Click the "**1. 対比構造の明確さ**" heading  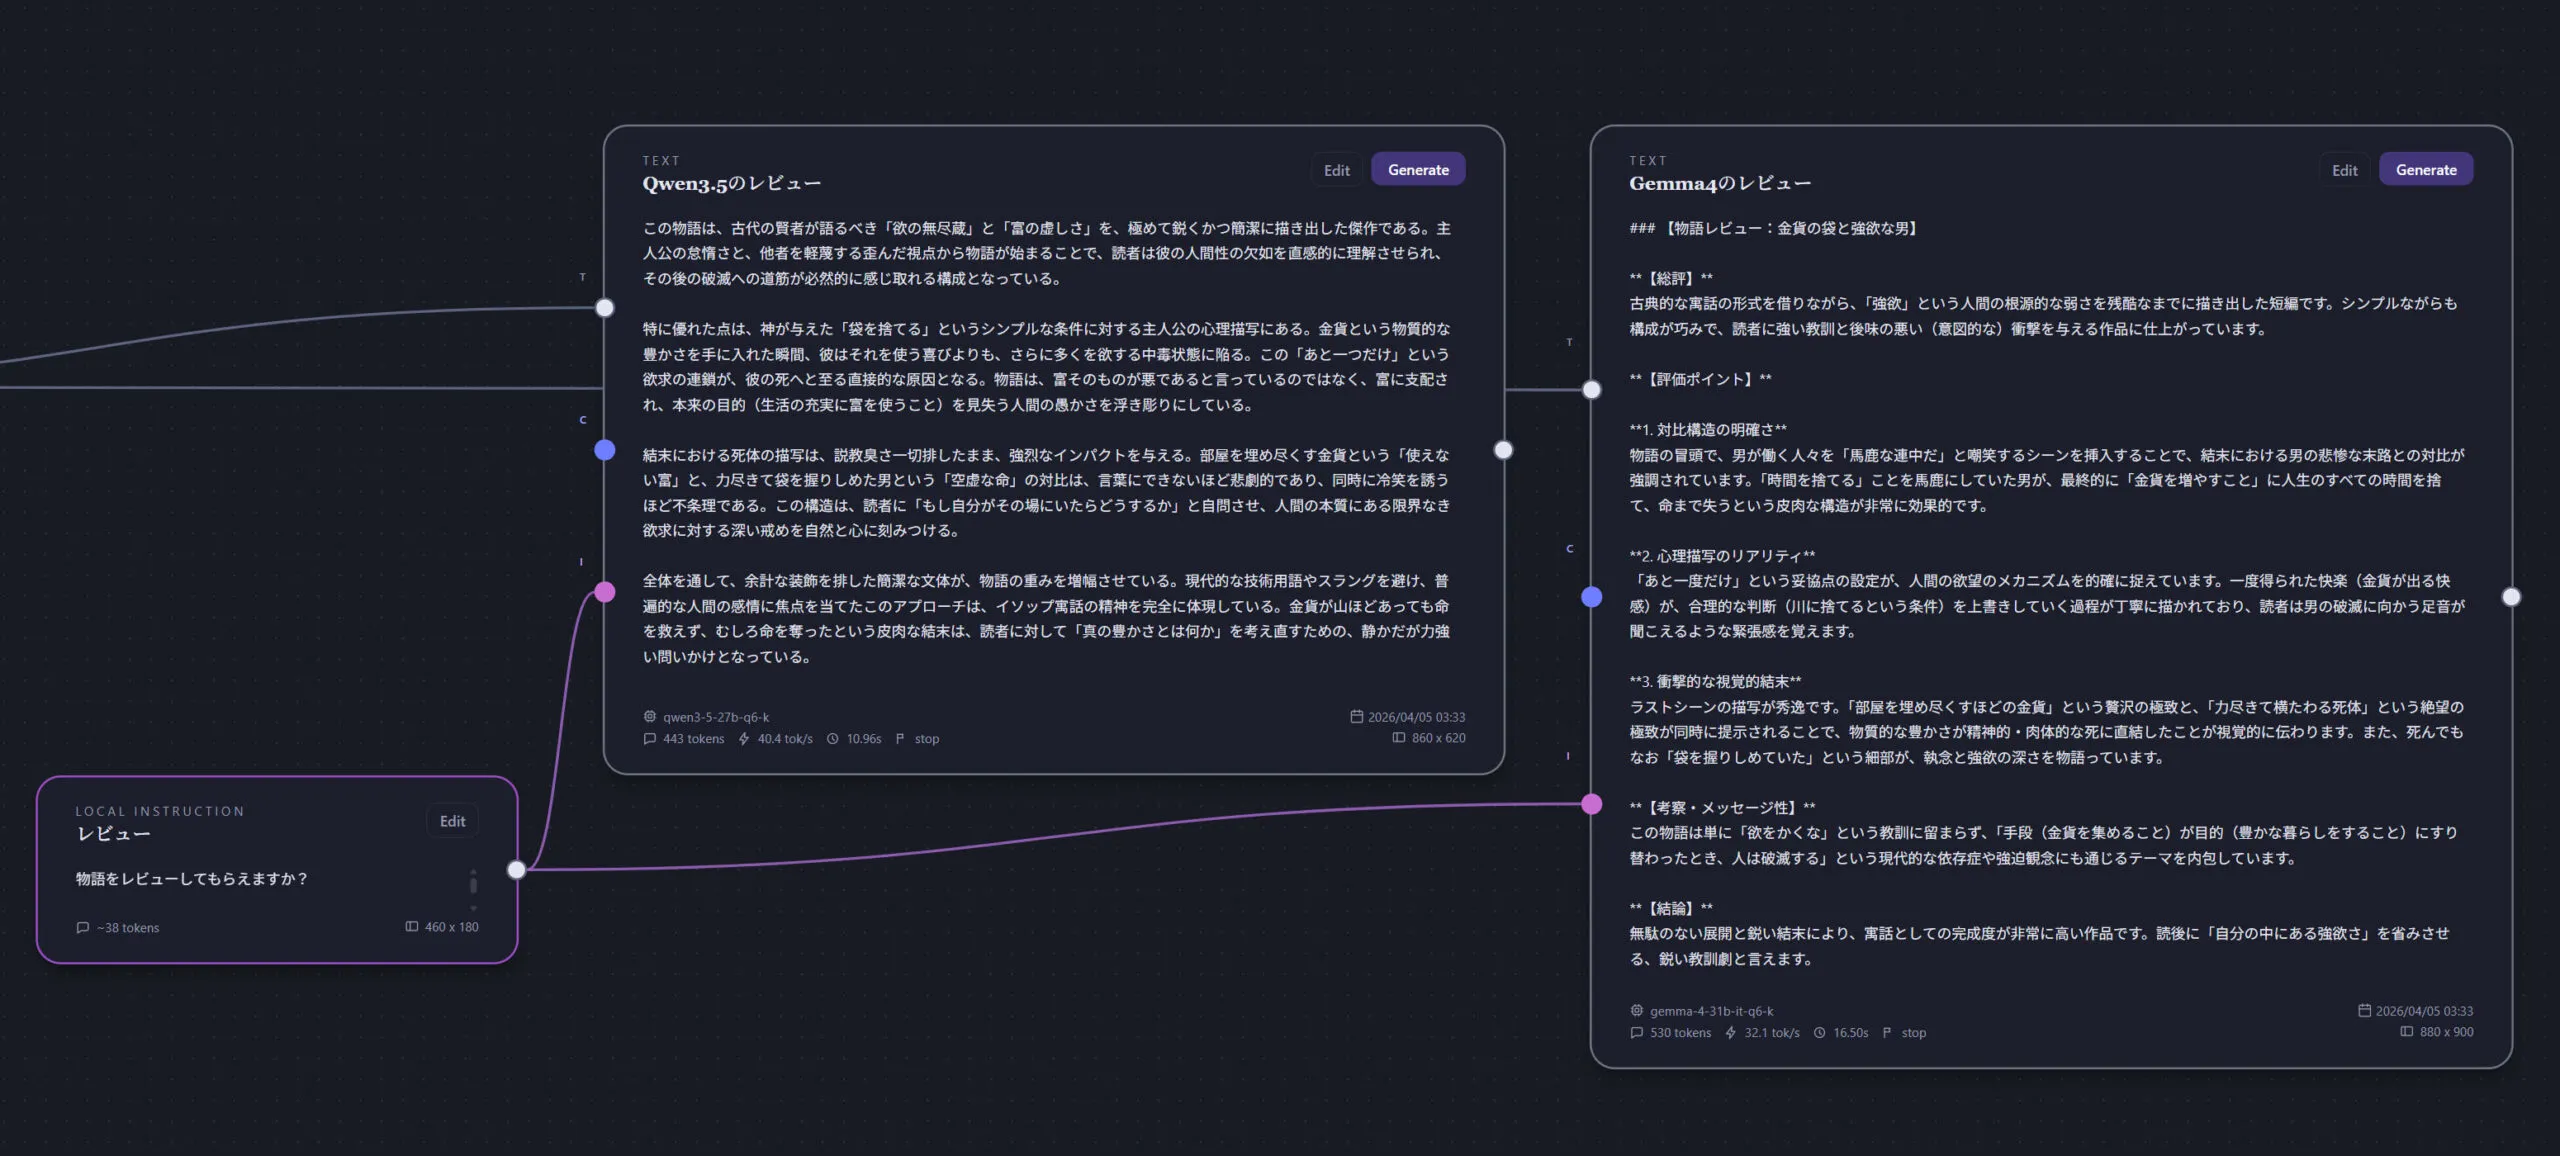click(x=1708, y=430)
